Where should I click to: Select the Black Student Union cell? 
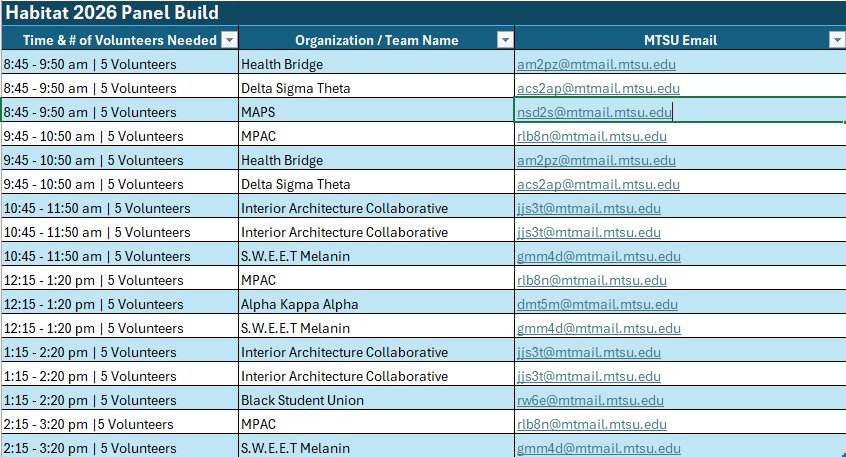click(377, 400)
